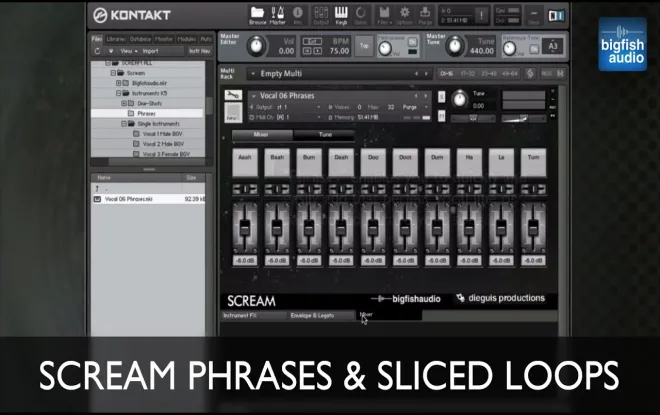Switch to the Modules tab

pyautogui.click(x=186, y=39)
